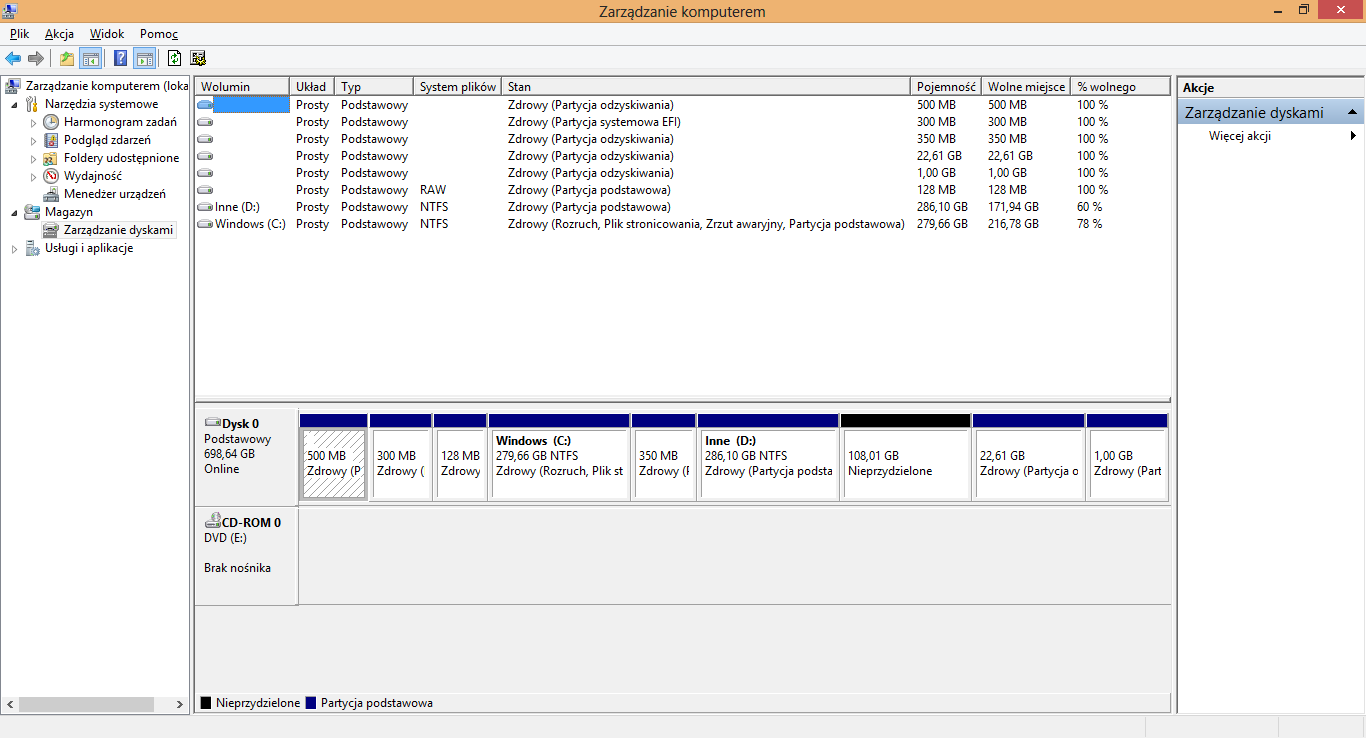Collapse the Narzędzia systemowe tree node

pos(14,104)
